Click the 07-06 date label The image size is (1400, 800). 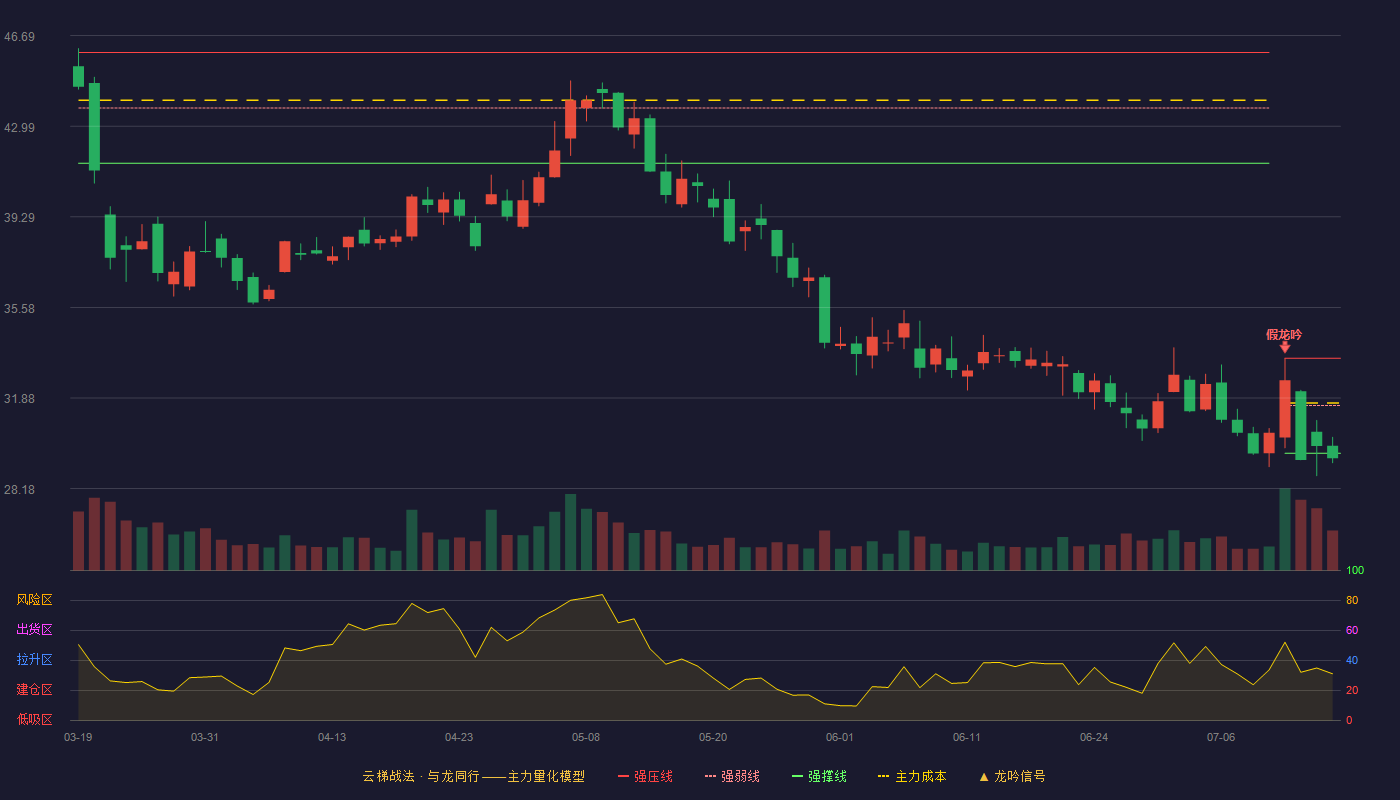tap(1221, 737)
